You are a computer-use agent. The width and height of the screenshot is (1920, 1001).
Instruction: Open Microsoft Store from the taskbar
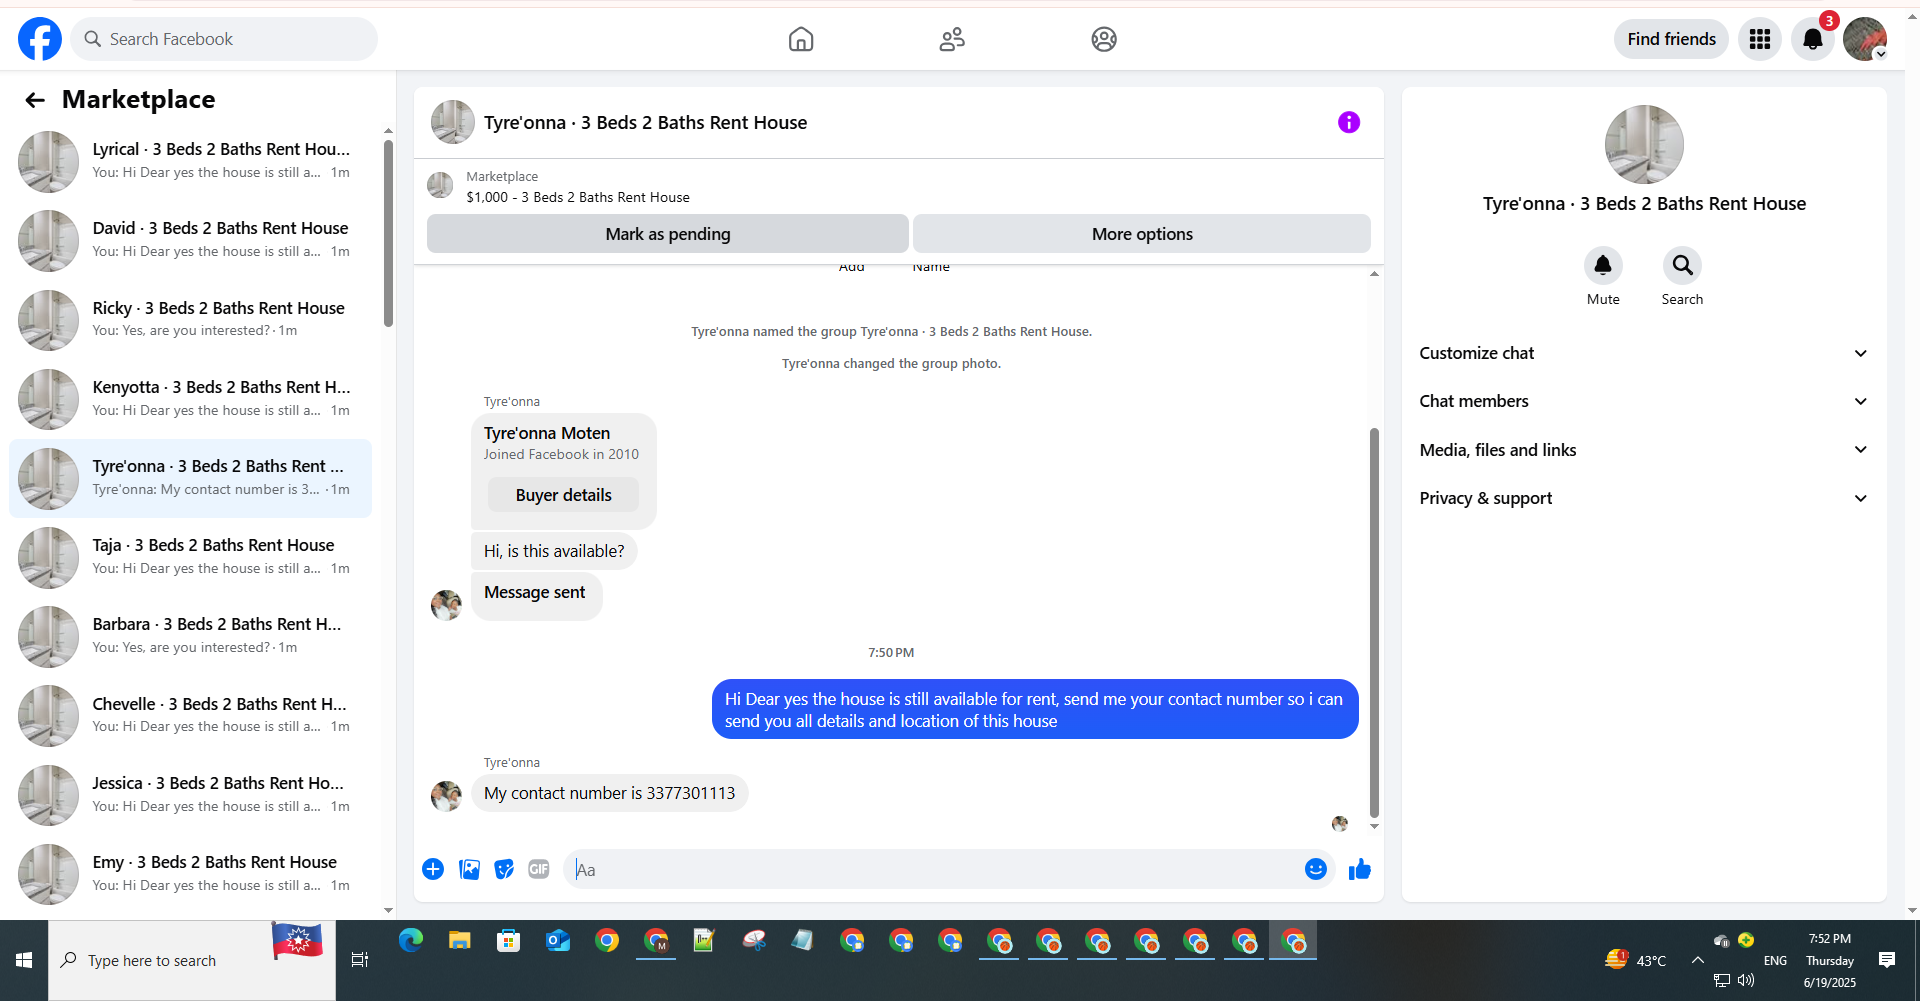[x=509, y=940]
